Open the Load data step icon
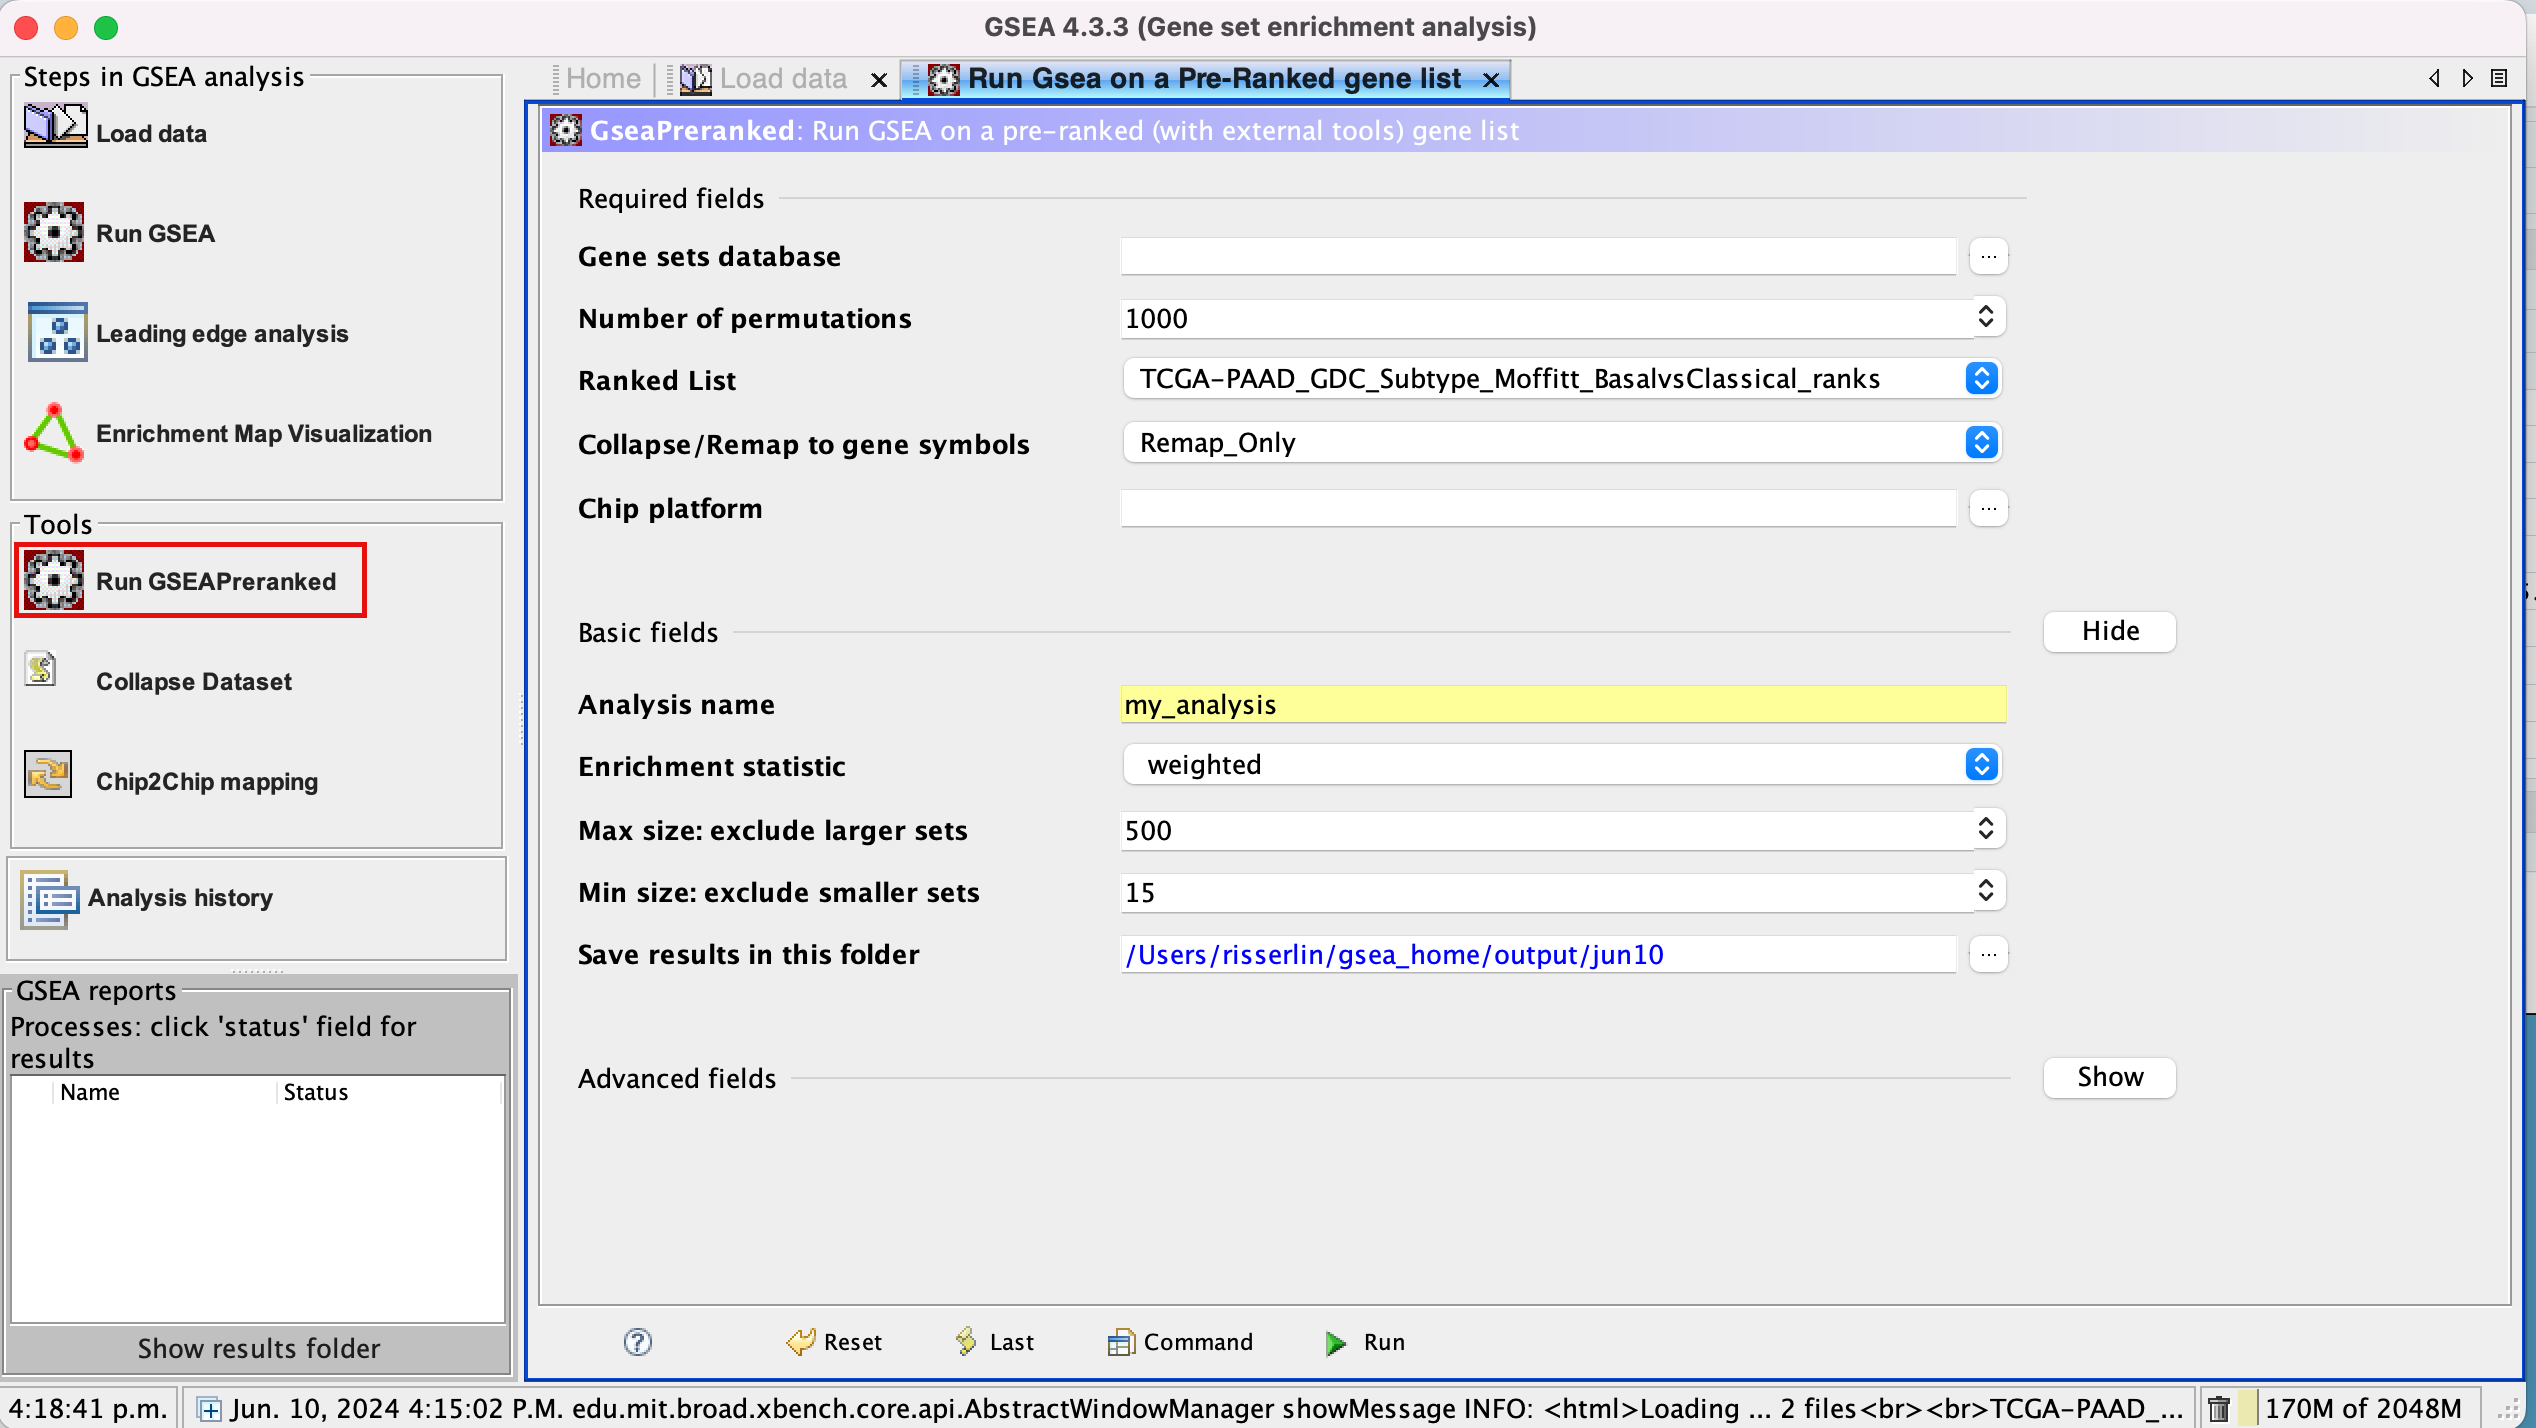 55,127
